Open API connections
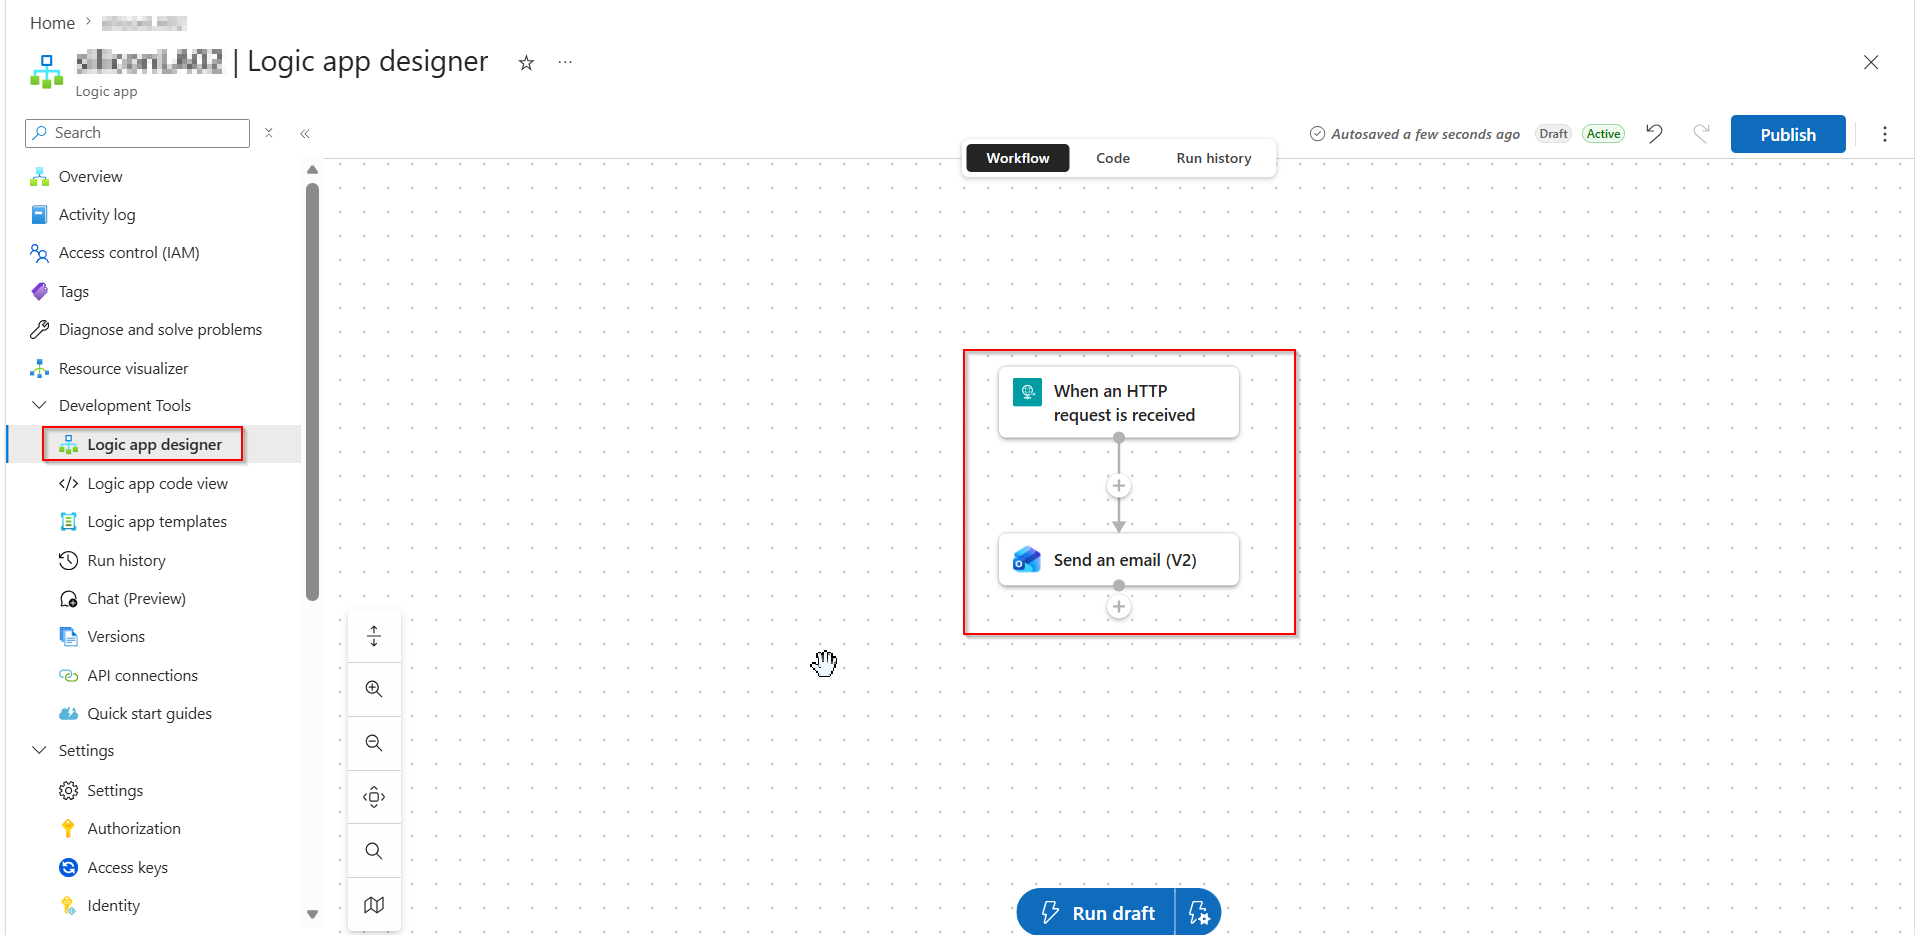Image resolution: width=1920 pixels, height=935 pixels. tap(142, 676)
